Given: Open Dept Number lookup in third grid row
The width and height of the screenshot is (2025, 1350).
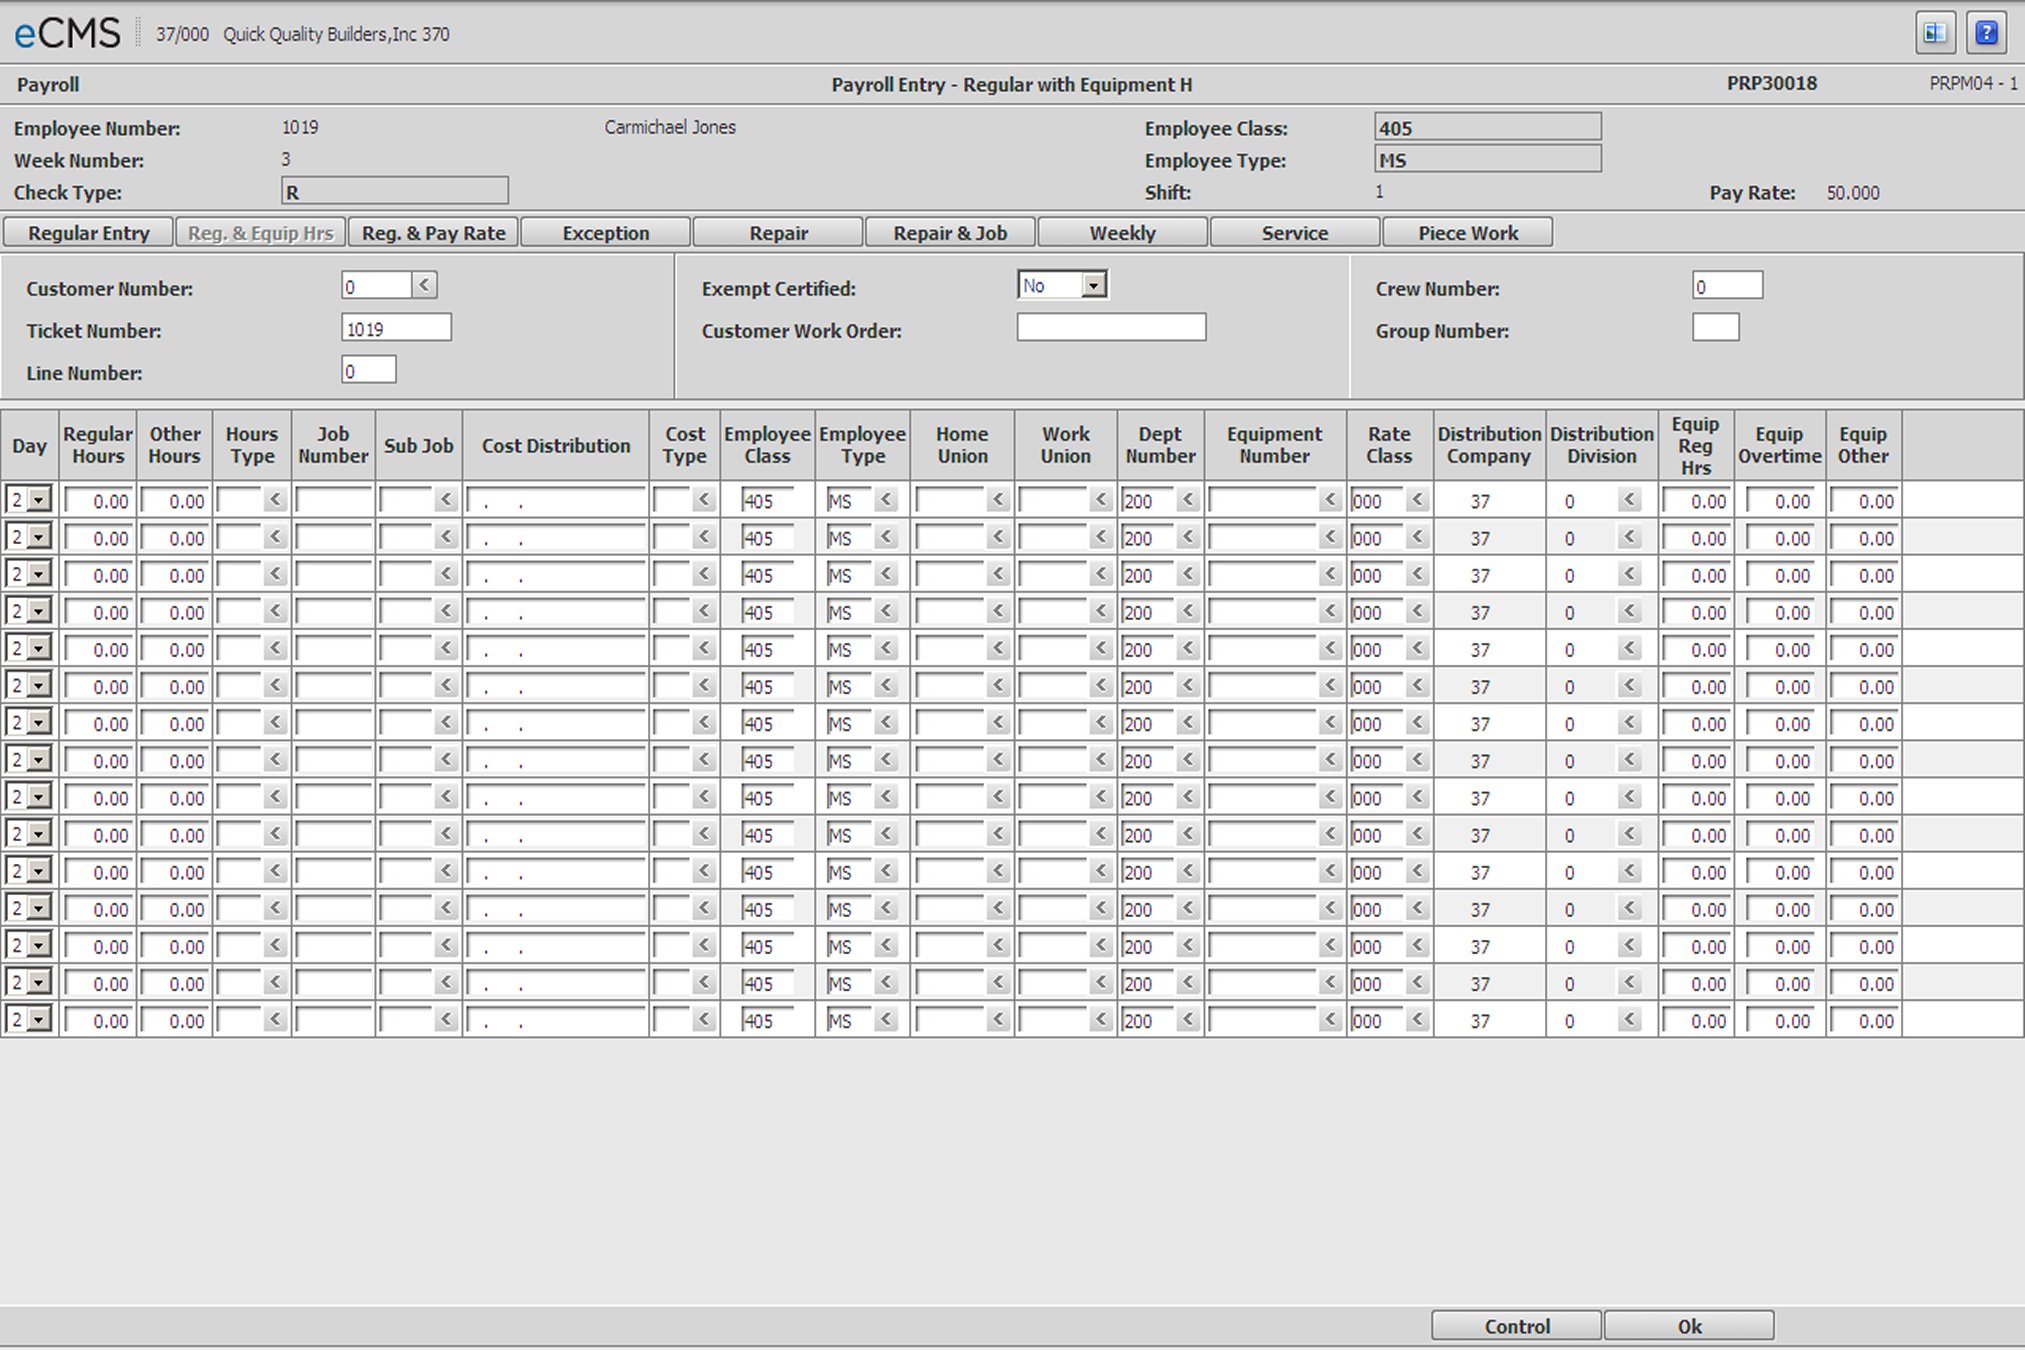Looking at the screenshot, I should point(1188,574).
